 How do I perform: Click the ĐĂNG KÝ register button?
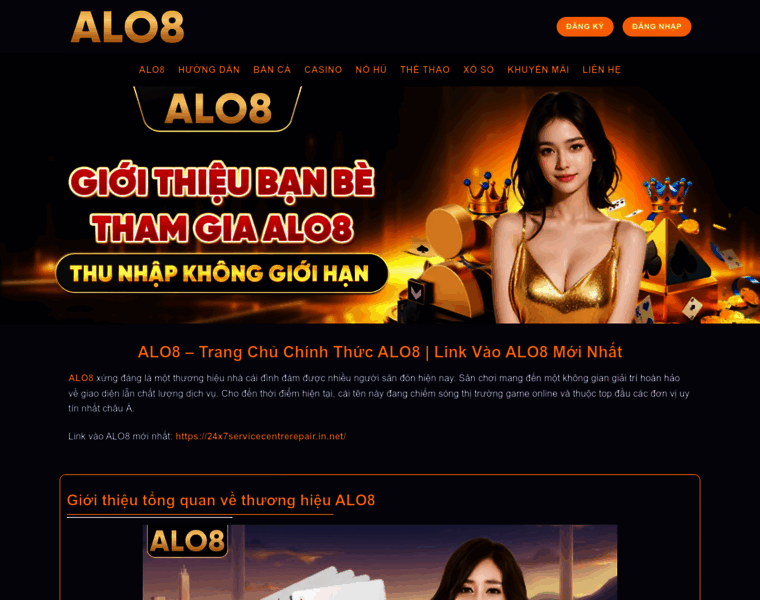(585, 27)
